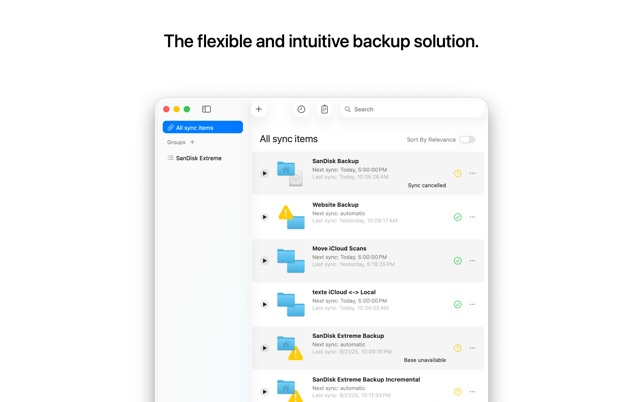
Task: Add a new group with plus icon
Action: 193,142
